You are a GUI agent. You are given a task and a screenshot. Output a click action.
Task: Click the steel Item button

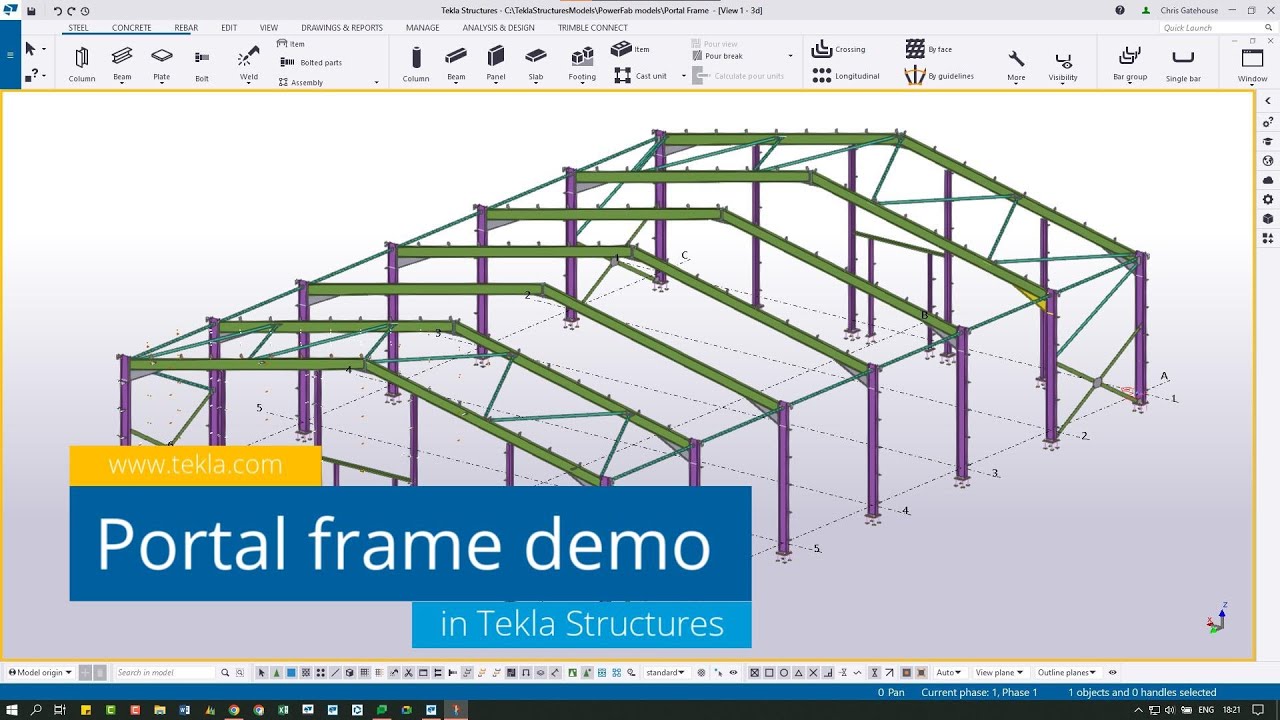(291, 44)
